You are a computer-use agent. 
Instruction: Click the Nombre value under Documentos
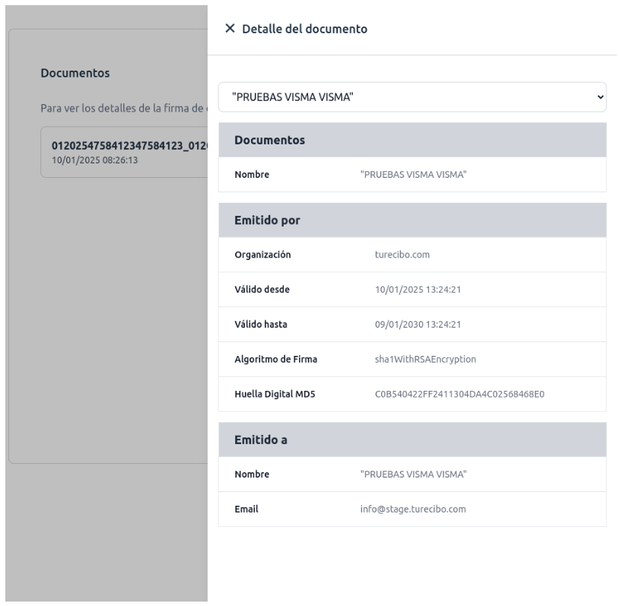pos(413,175)
